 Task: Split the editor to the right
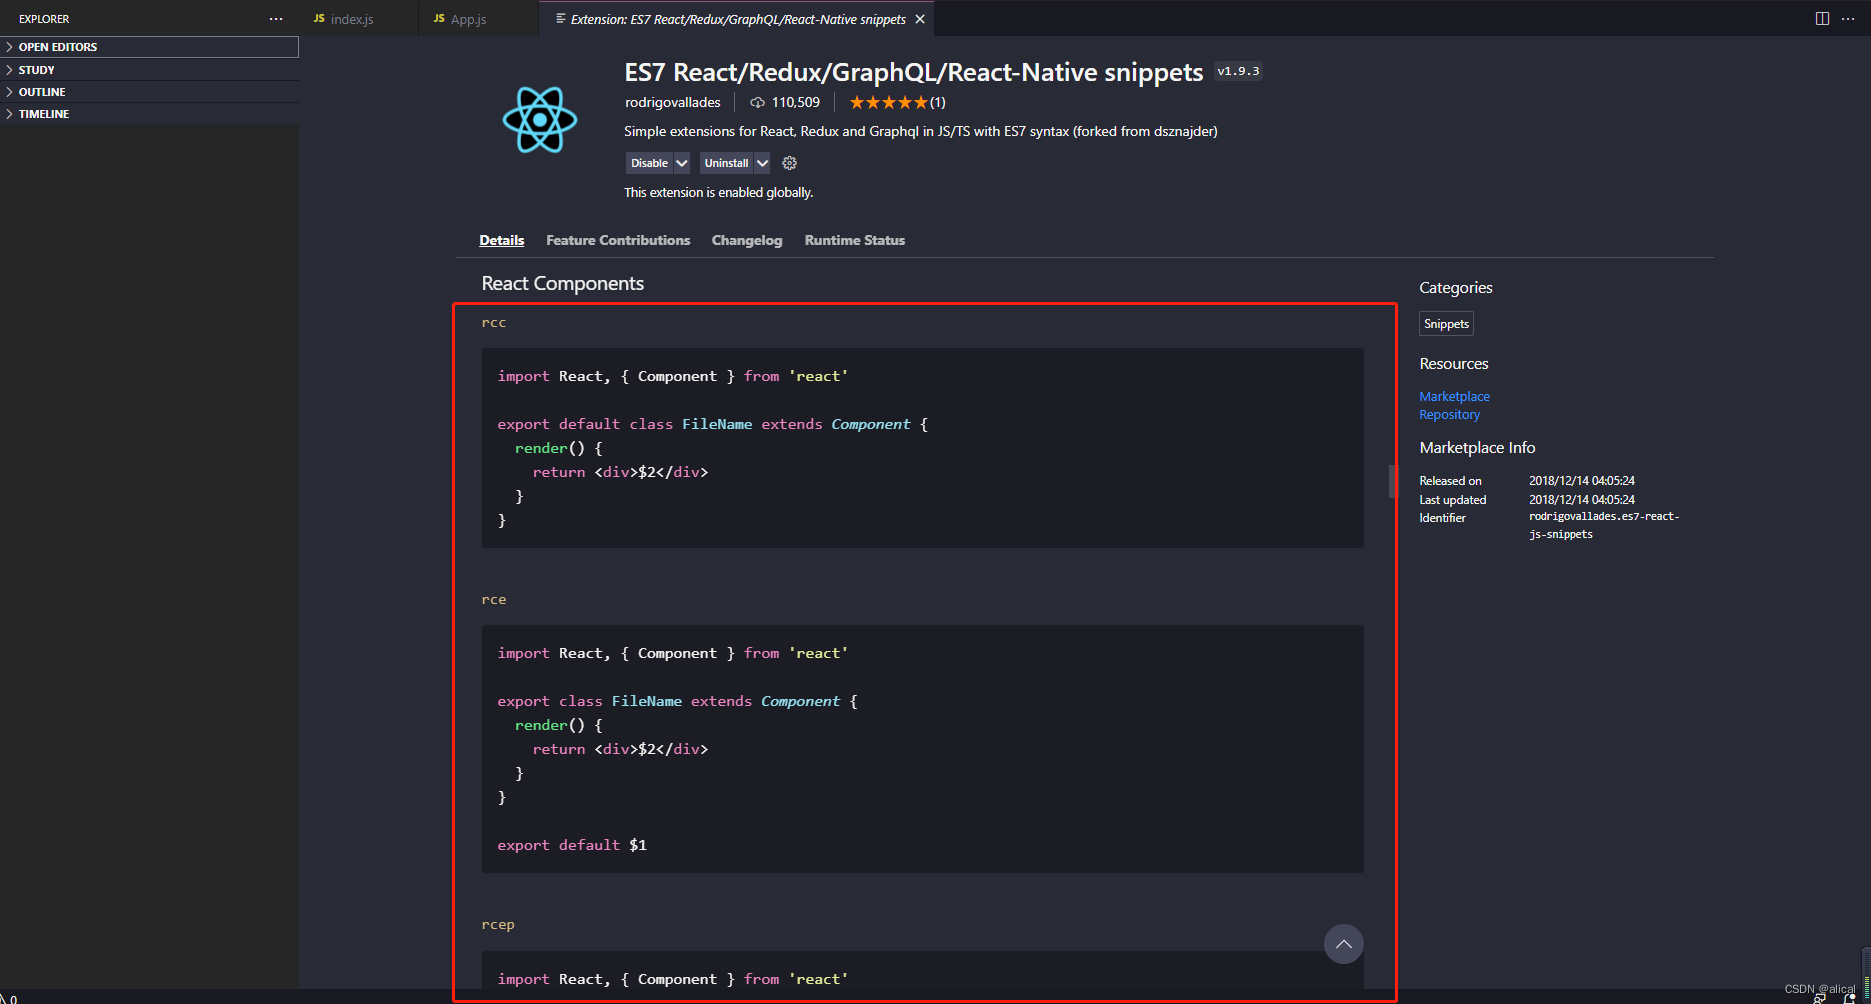point(1822,19)
